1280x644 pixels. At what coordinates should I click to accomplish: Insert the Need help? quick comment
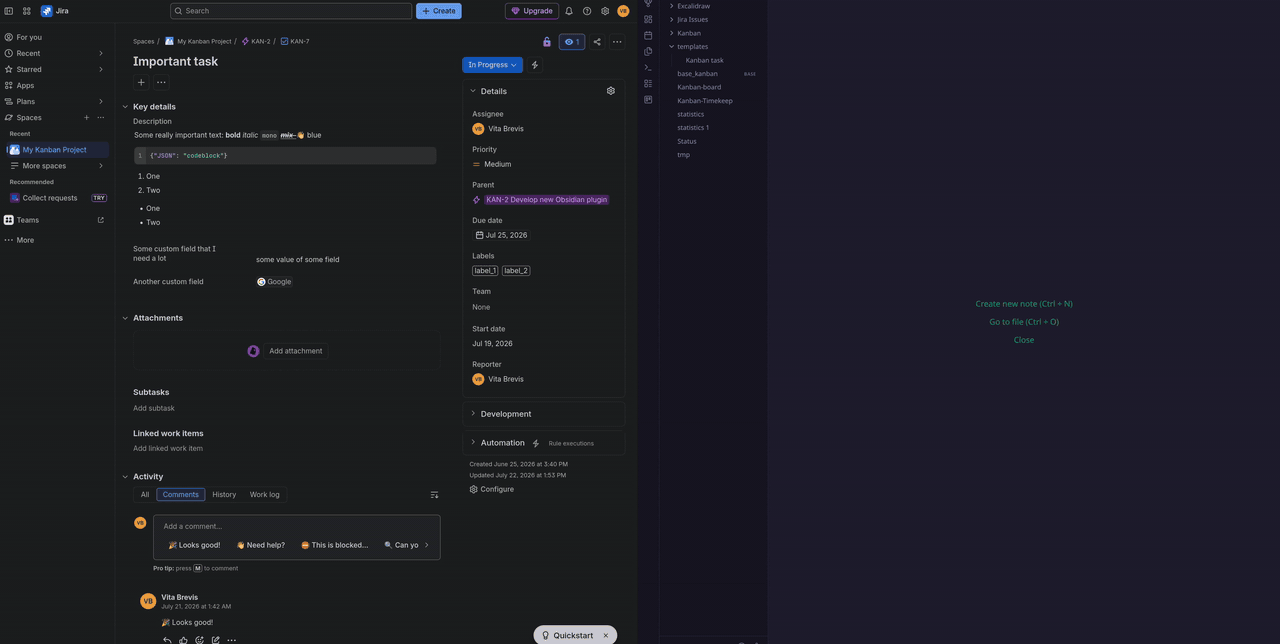click(x=260, y=545)
